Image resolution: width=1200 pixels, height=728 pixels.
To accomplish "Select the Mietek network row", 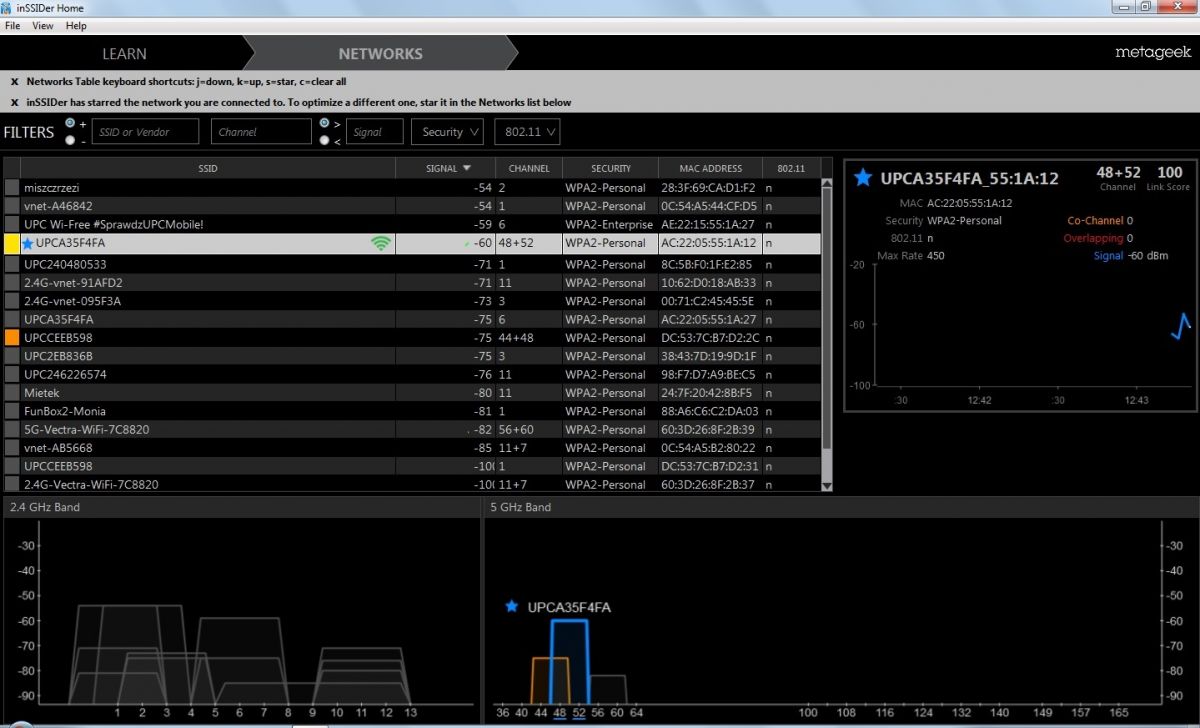I will coord(412,393).
